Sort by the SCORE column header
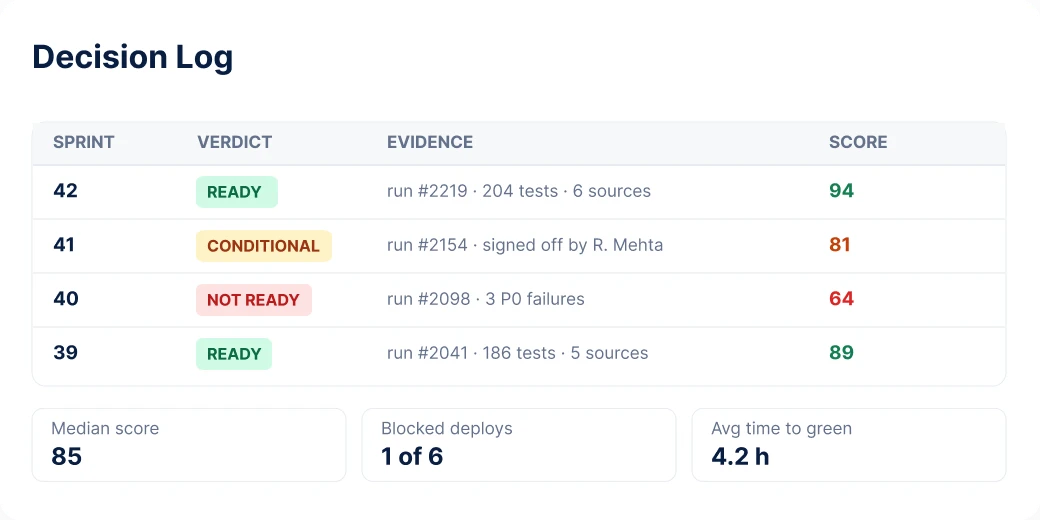 point(858,142)
